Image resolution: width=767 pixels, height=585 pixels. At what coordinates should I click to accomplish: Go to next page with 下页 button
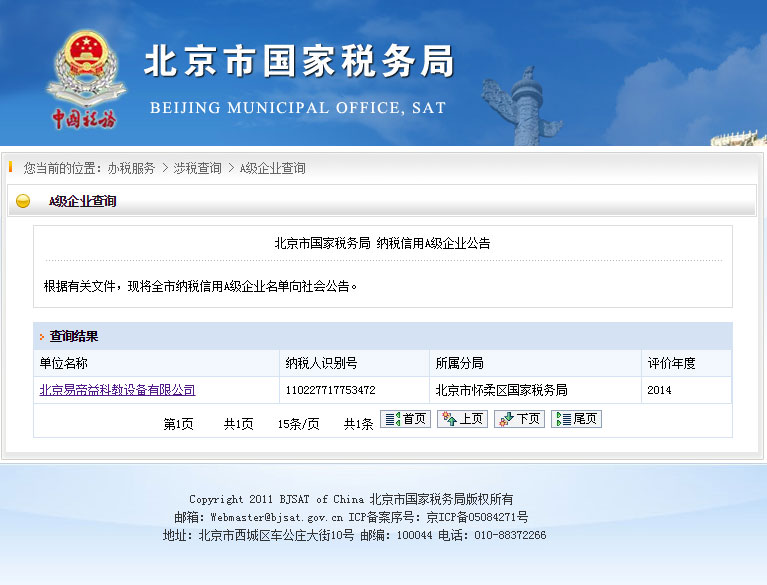pos(519,419)
